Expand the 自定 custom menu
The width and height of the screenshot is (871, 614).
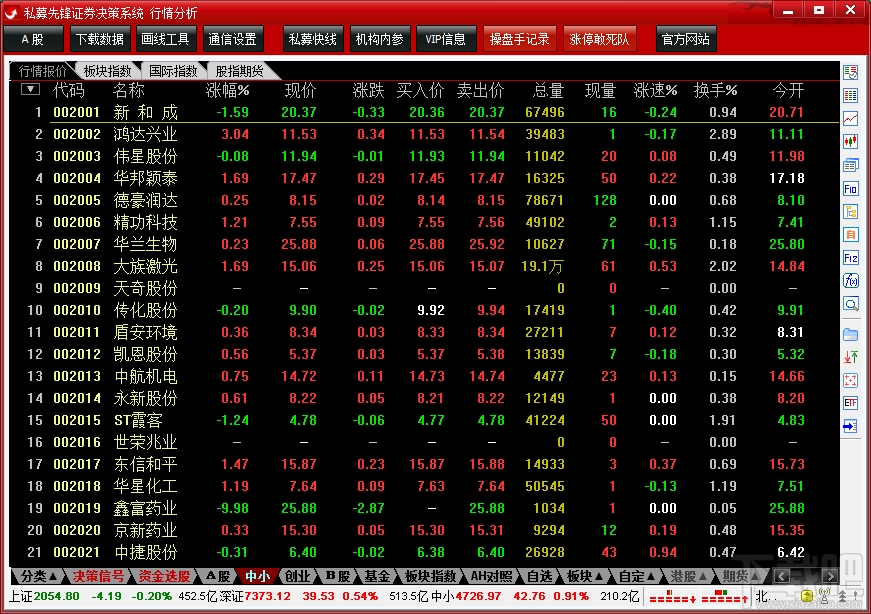pyautogui.click(x=637, y=576)
